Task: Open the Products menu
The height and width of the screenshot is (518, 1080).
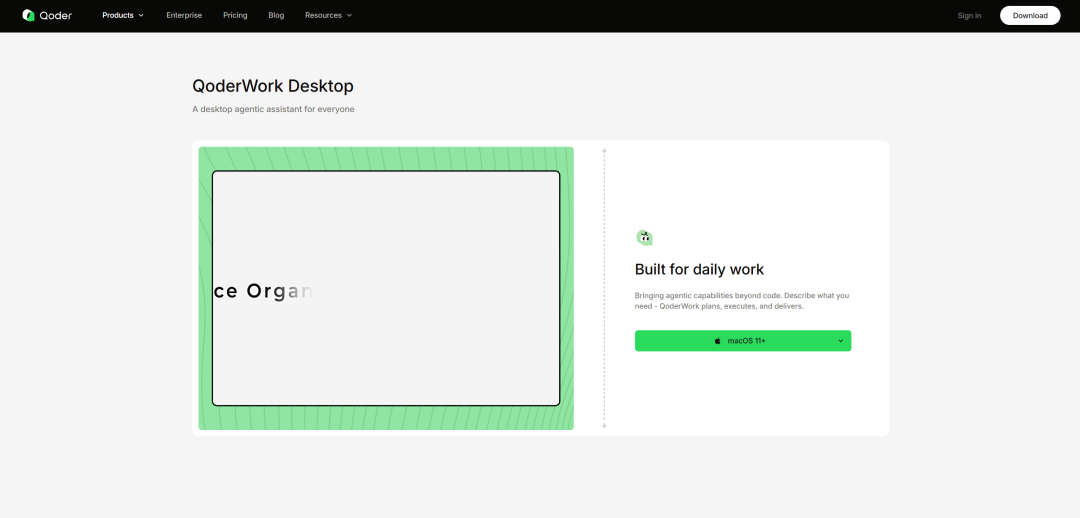Action: coord(123,15)
